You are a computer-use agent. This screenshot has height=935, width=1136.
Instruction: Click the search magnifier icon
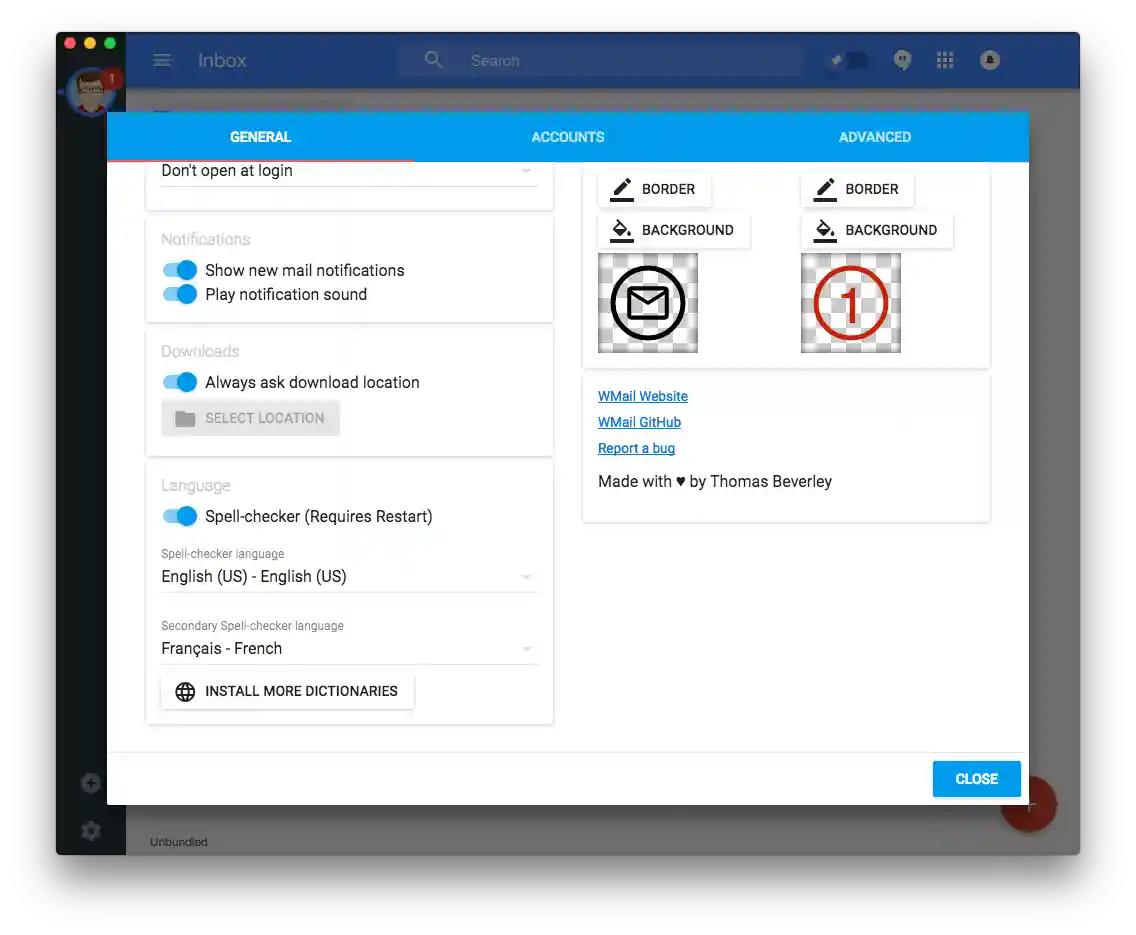(433, 60)
